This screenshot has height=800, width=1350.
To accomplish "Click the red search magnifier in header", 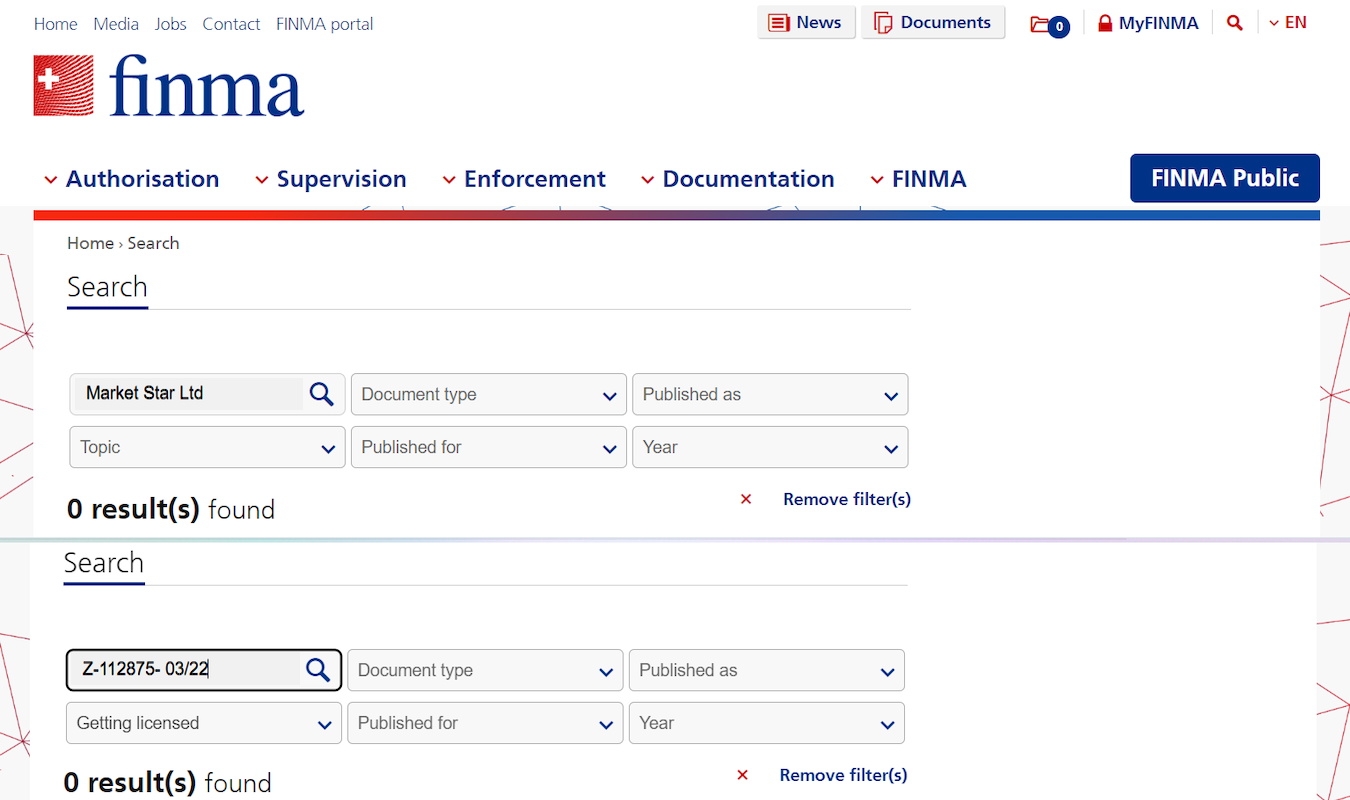I will (x=1235, y=23).
